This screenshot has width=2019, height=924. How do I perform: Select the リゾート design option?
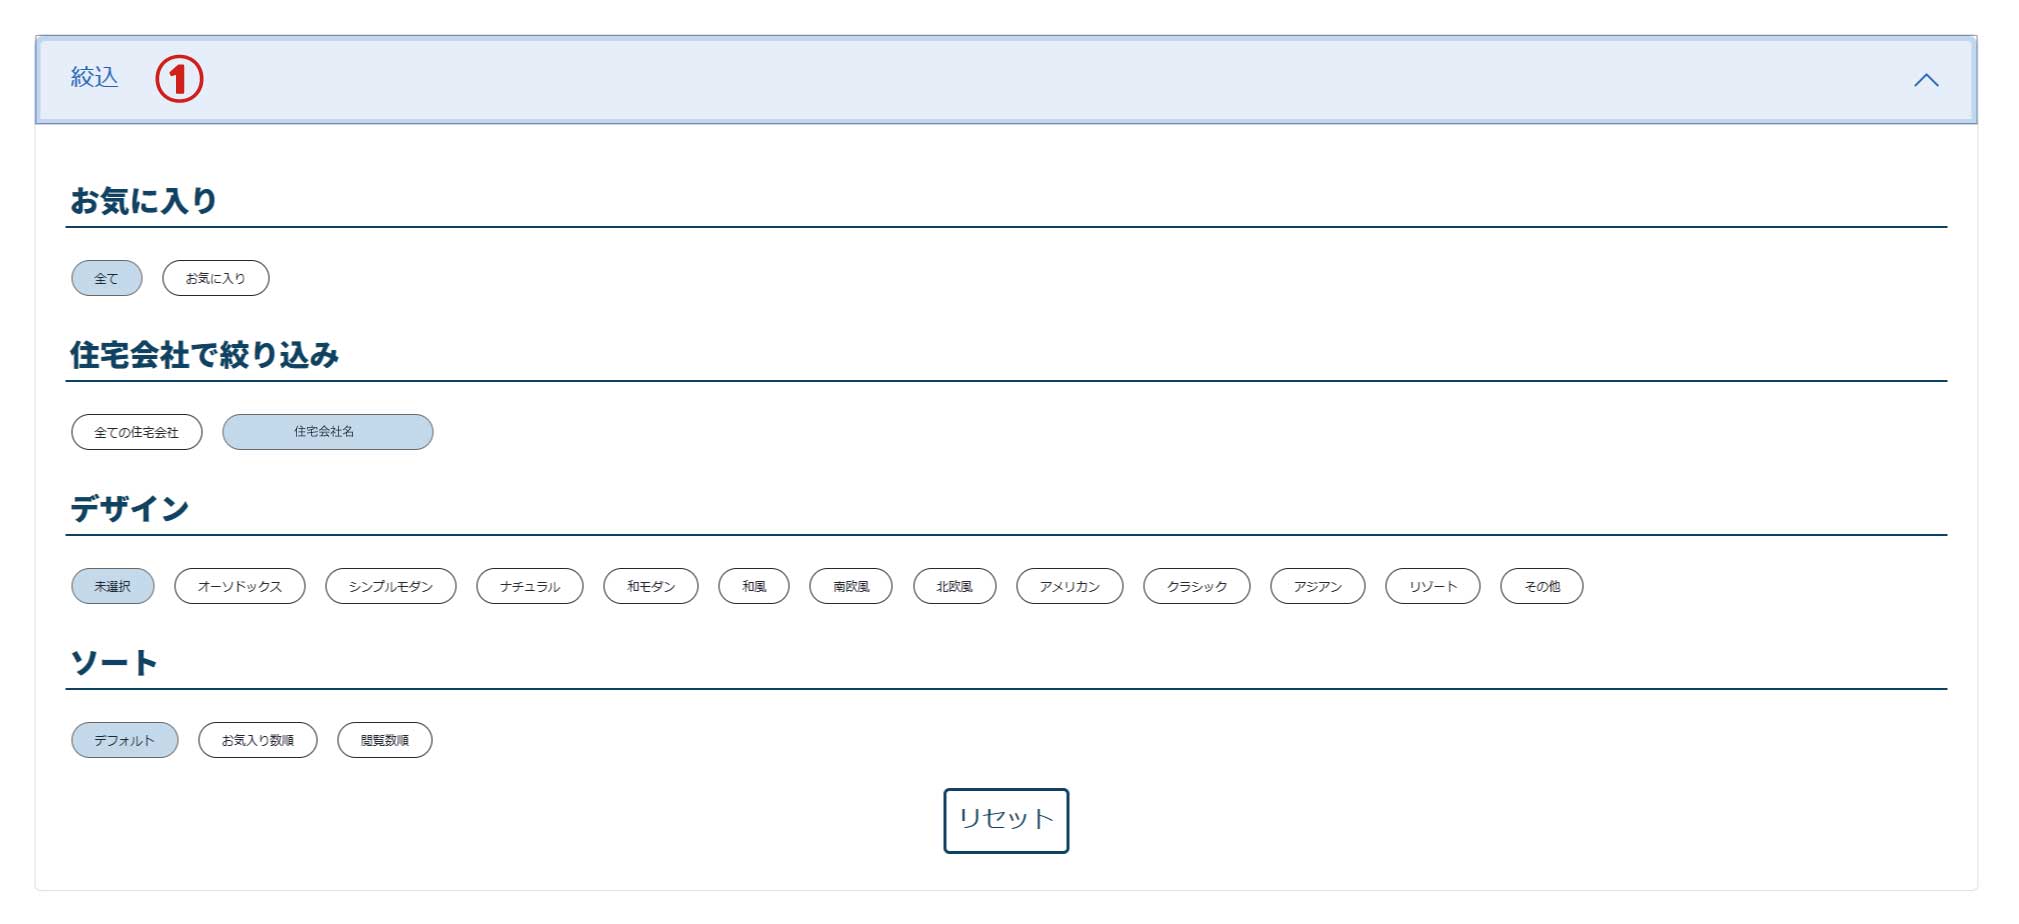(1432, 587)
